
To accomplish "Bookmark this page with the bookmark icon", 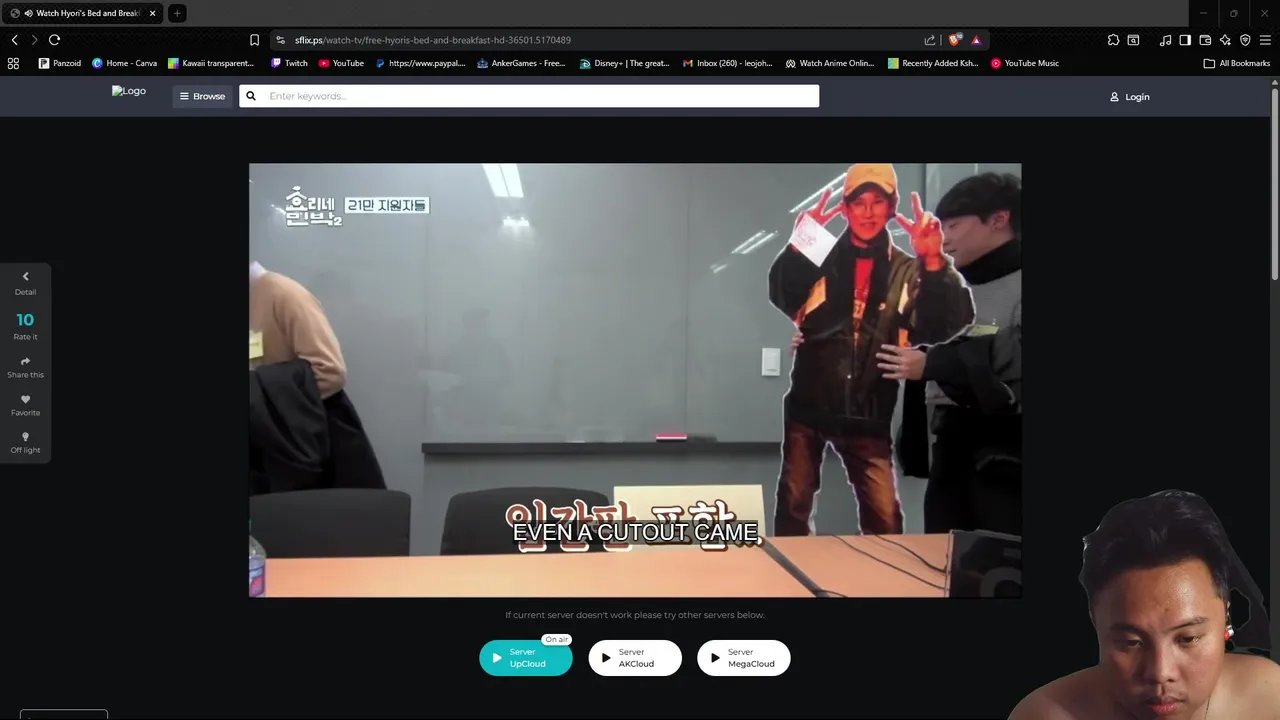I will tap(254, 40).
